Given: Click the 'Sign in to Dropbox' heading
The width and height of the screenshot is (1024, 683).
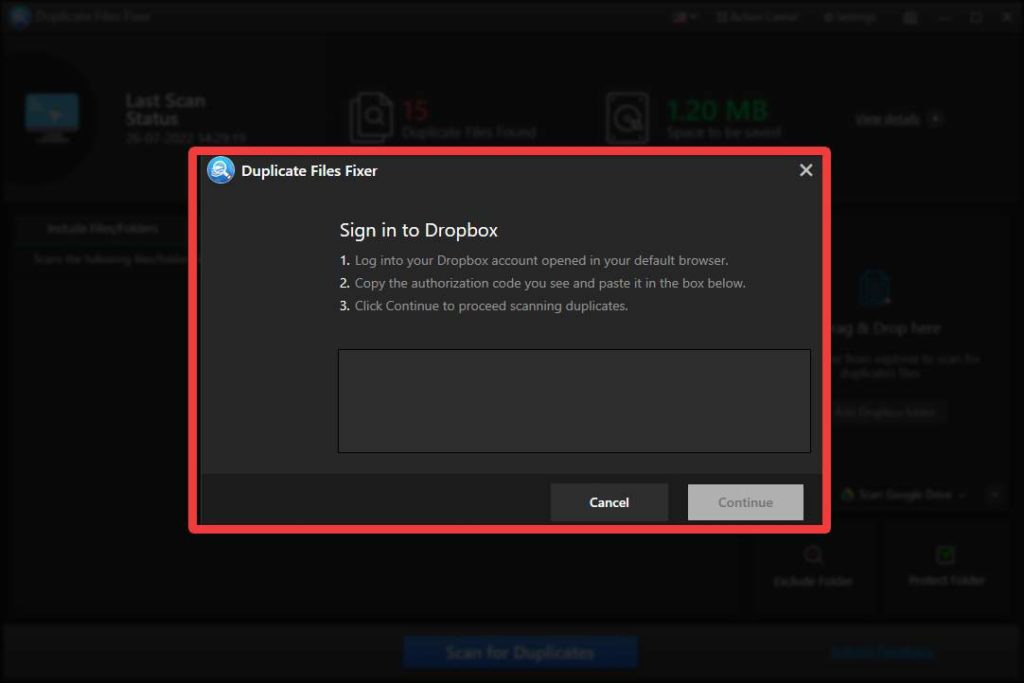Looking at the screenshot, I should (x=419, y=230).
